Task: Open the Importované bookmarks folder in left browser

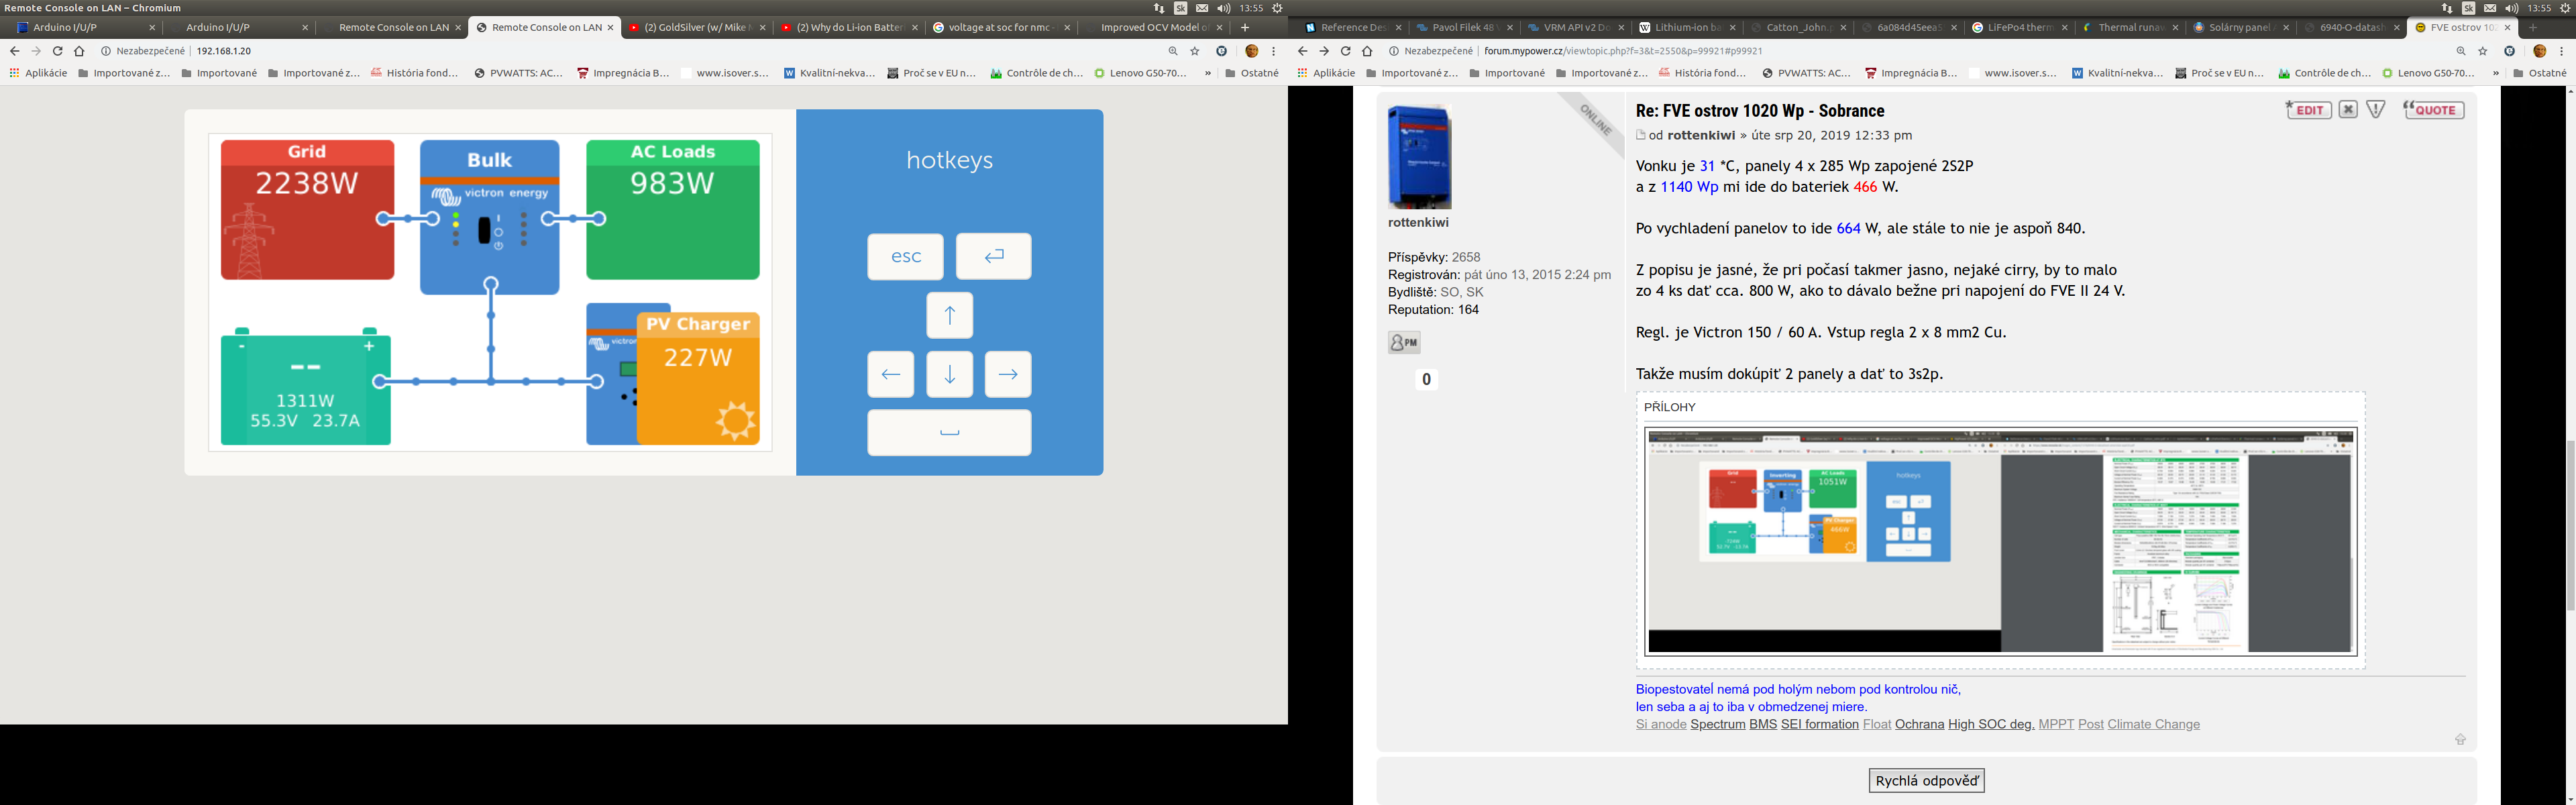Action: coord(219,73)
